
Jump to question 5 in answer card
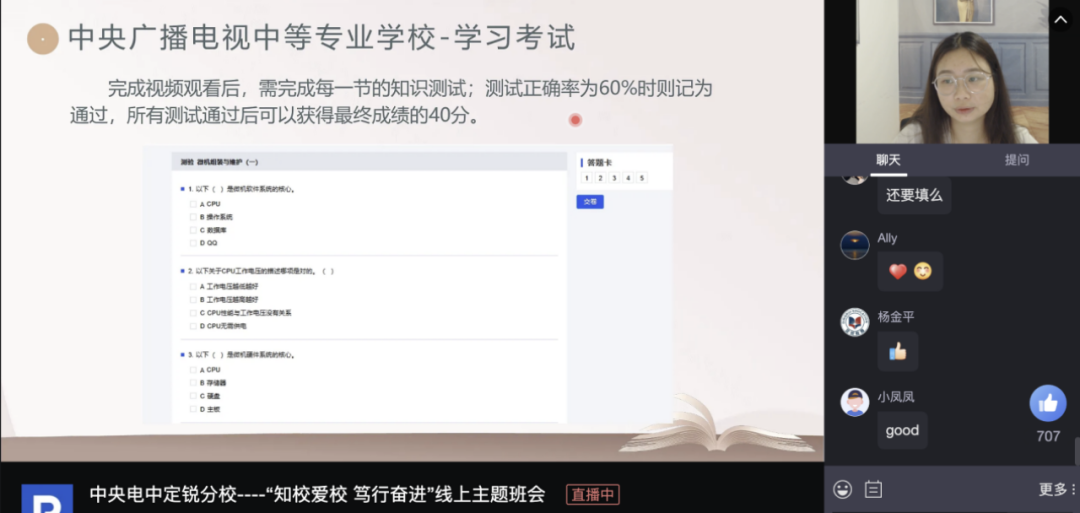[642, 178]
